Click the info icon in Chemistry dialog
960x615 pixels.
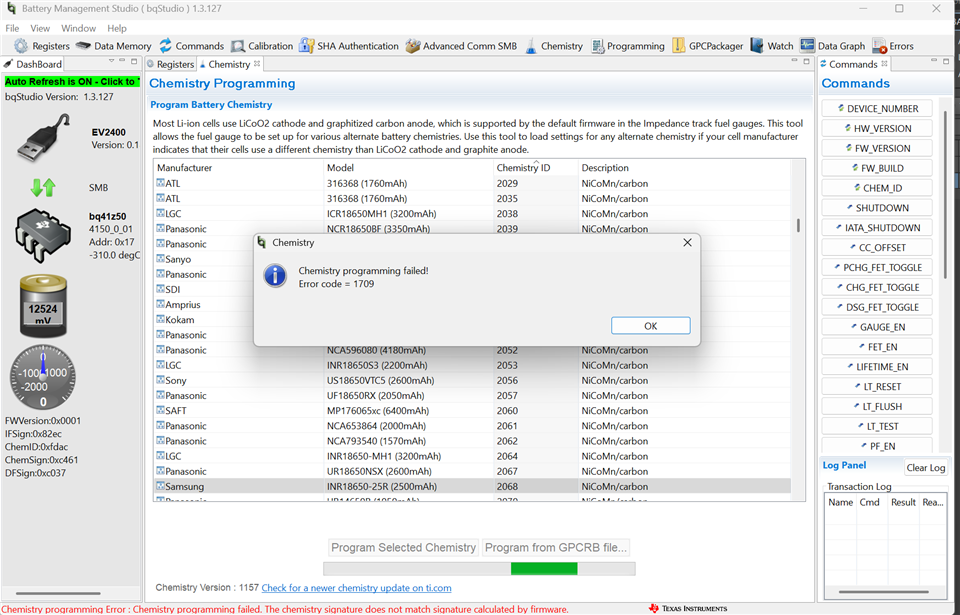[275, 276]
